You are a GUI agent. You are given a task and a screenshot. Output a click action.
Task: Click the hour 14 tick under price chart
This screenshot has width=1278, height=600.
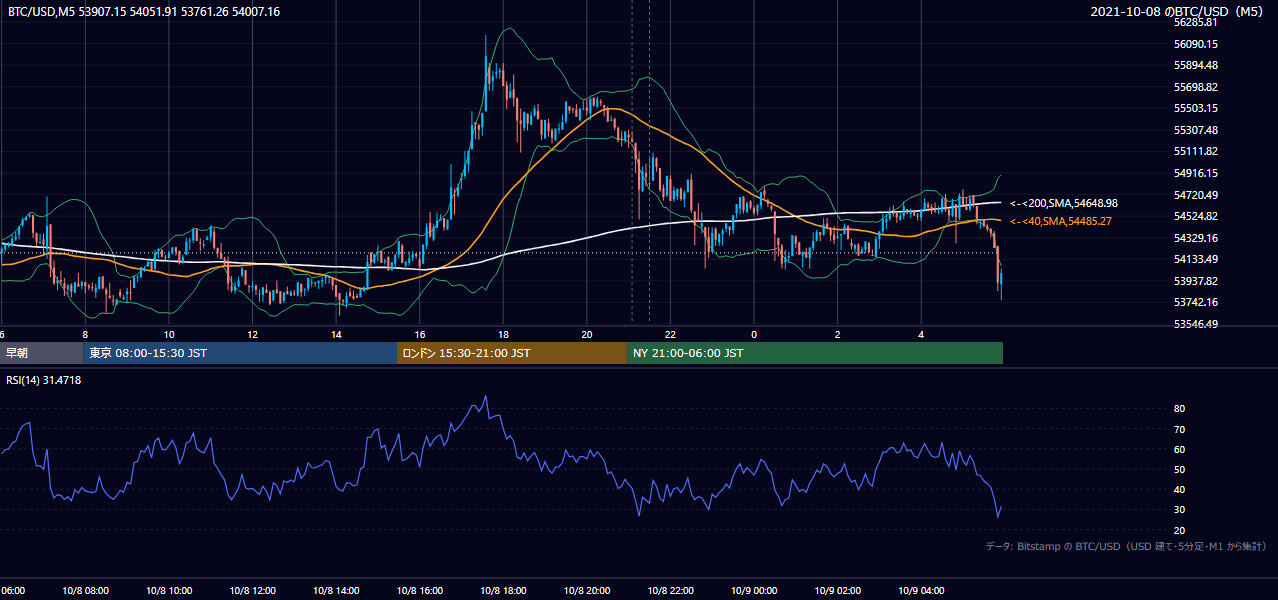pyautogui.click(x=336, y=334)
